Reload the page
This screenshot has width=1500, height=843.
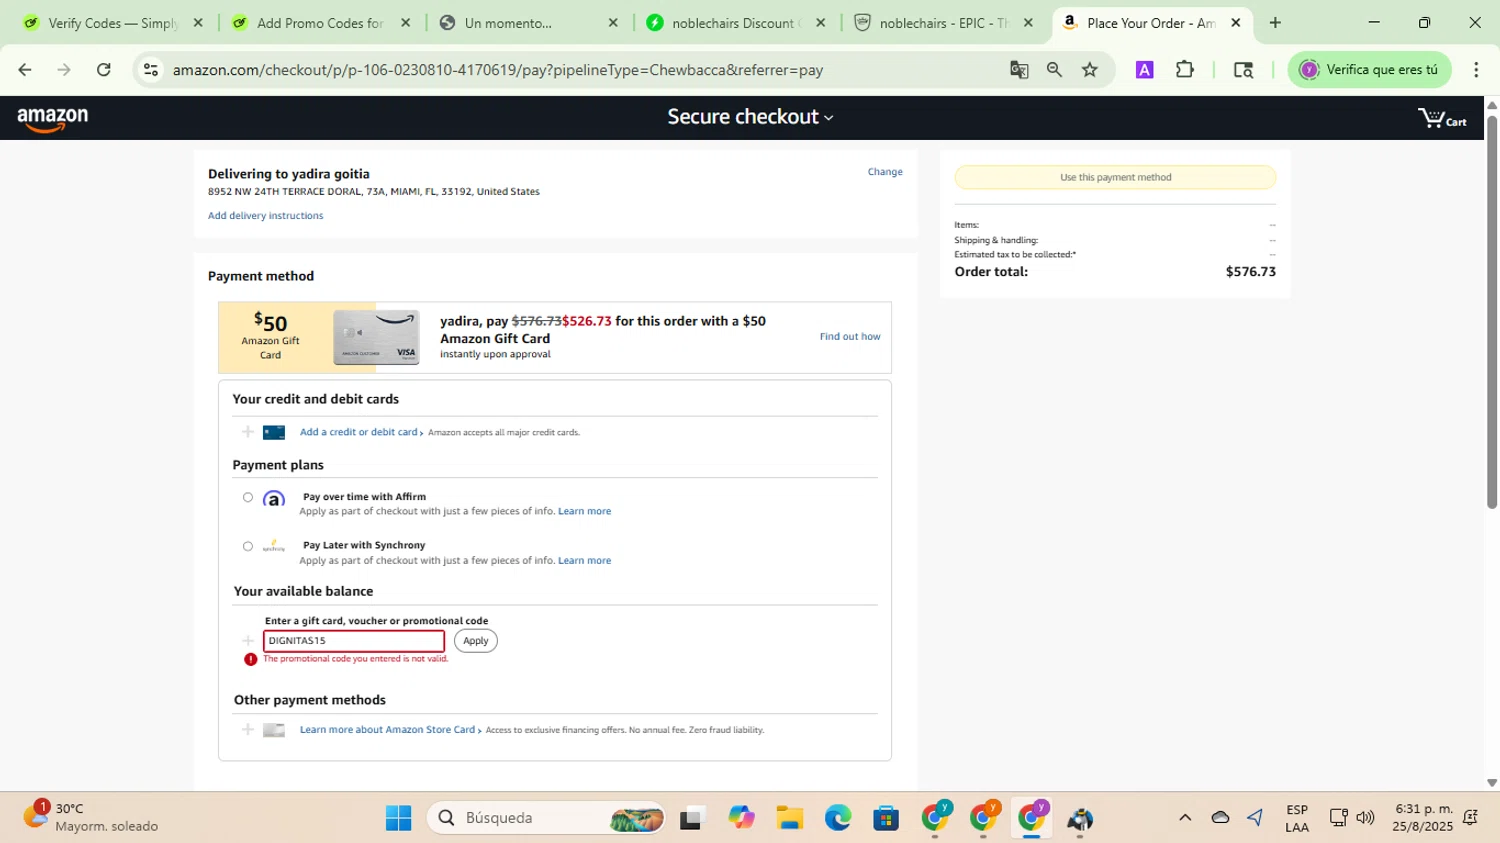tap(104, 70)
